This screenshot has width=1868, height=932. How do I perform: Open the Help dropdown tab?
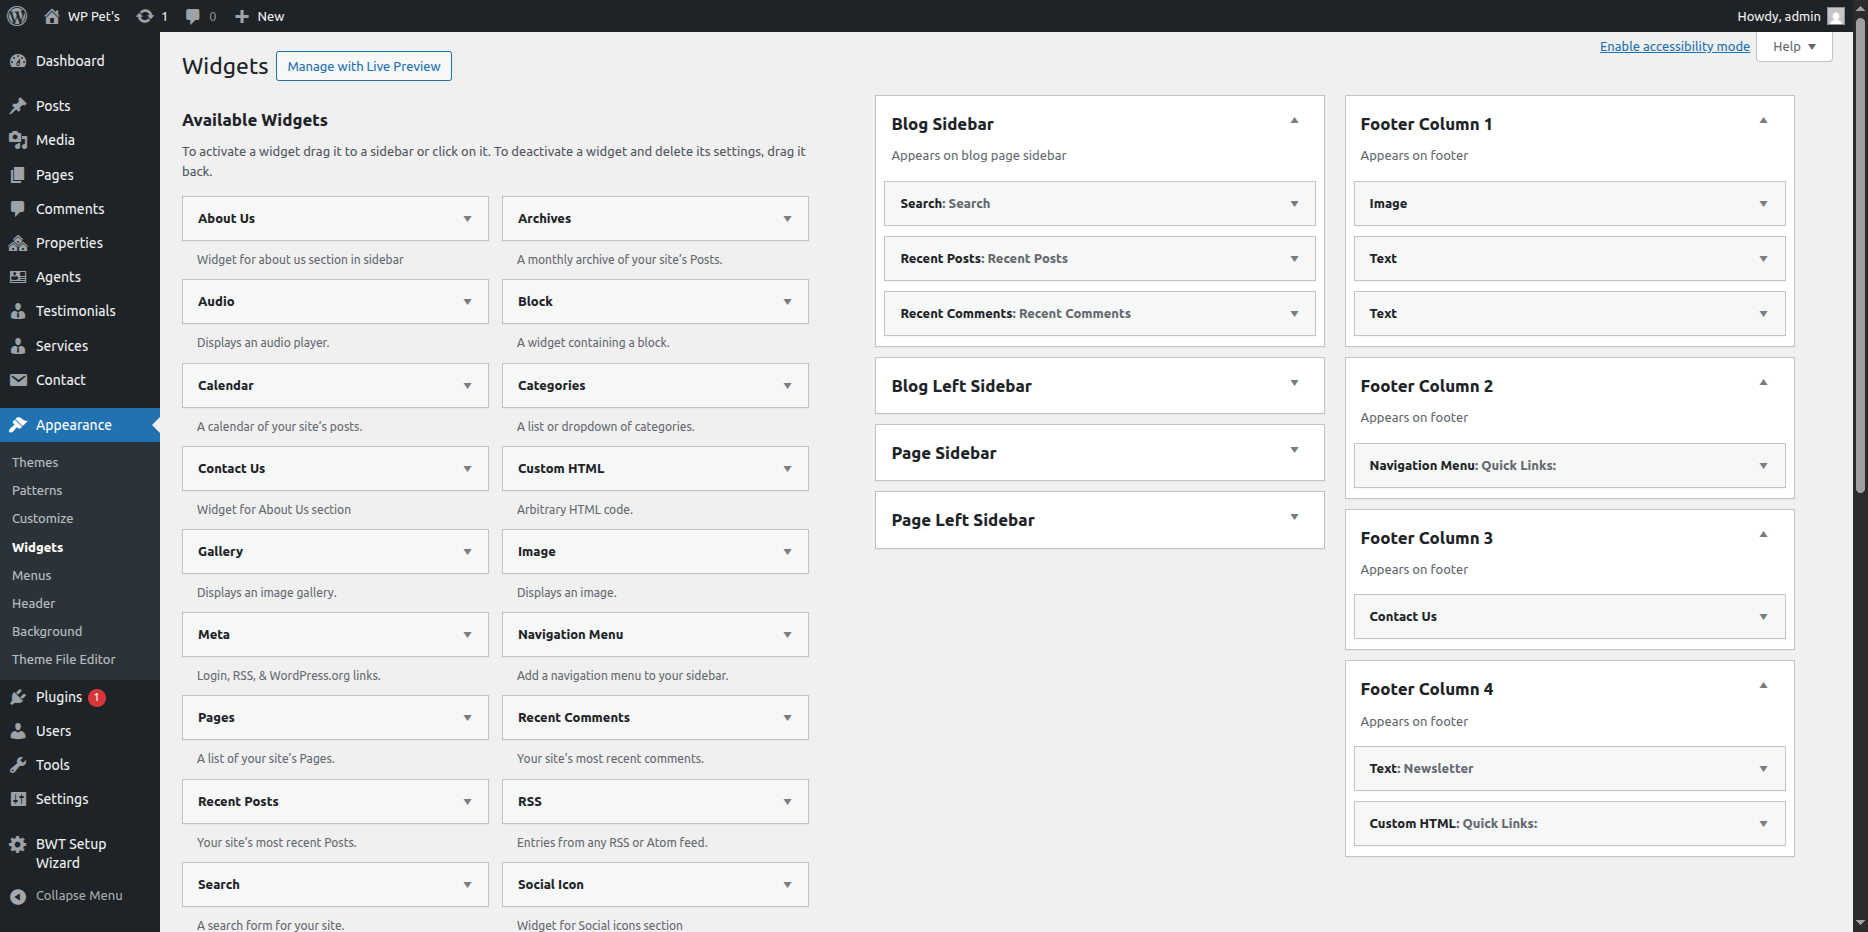point(1794,47)
